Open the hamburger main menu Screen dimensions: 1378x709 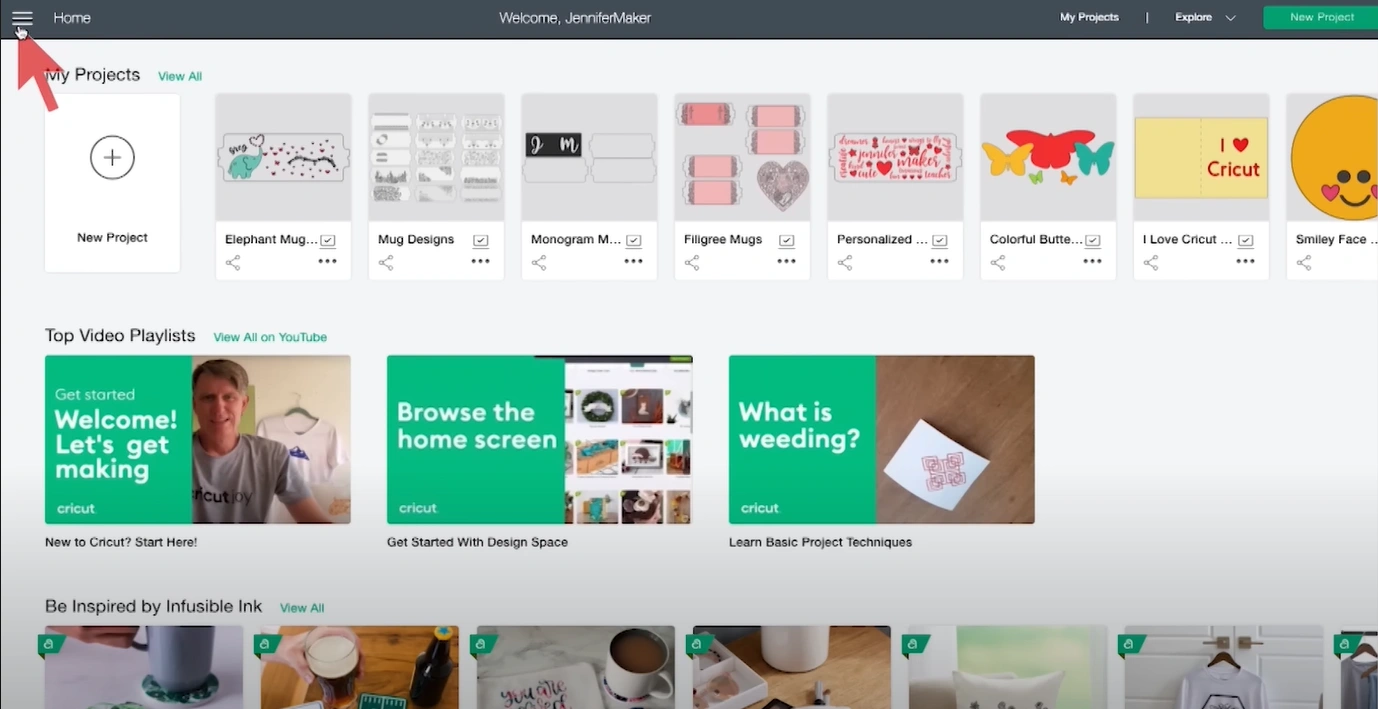[22, 18]
